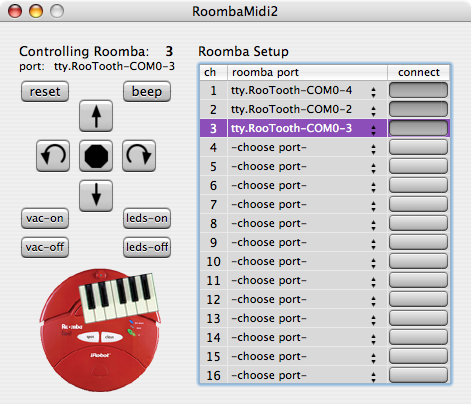Choose port for channel 5

tap(307, 166)
